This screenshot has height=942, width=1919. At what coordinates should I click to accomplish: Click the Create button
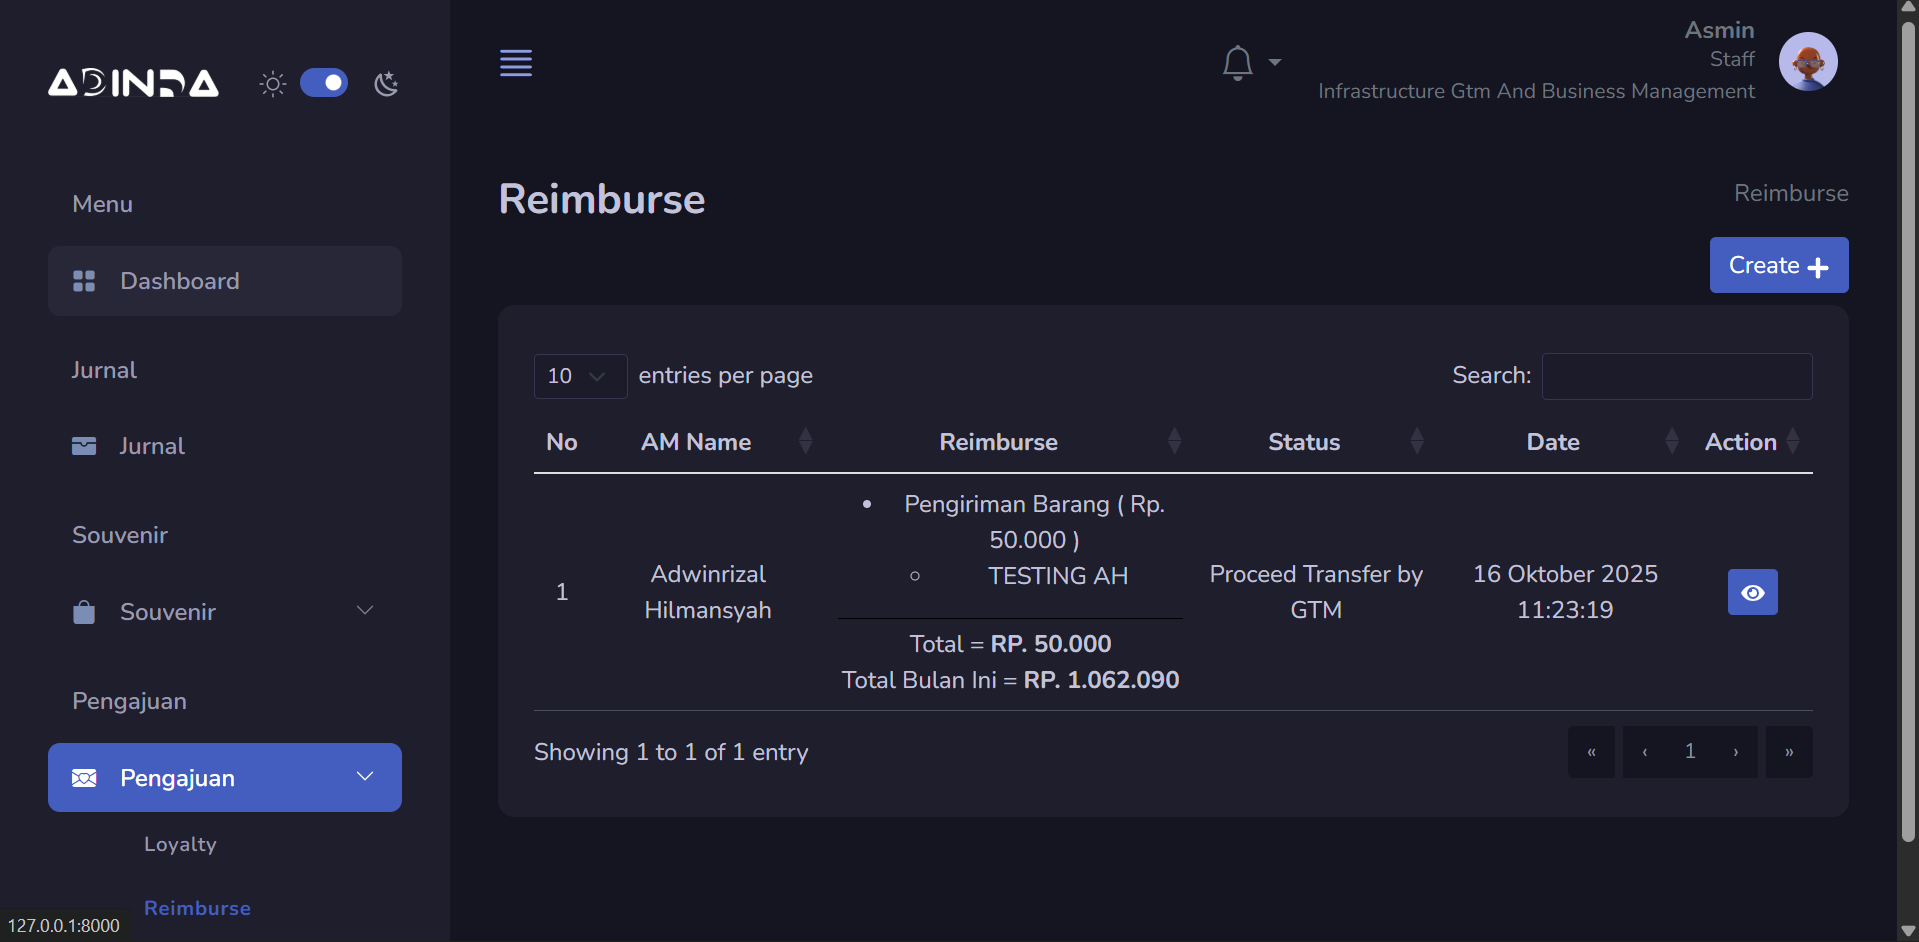click(1778, 265)
